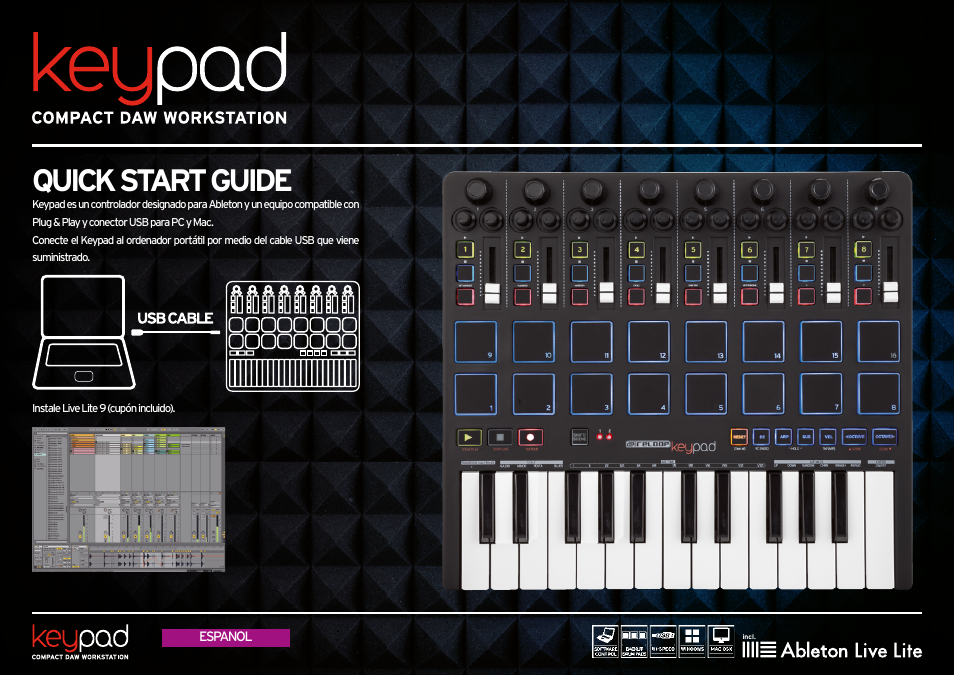Click yellow channel select button 2
The width and height of the screenshot is (954, 675).
coord(523,250)
